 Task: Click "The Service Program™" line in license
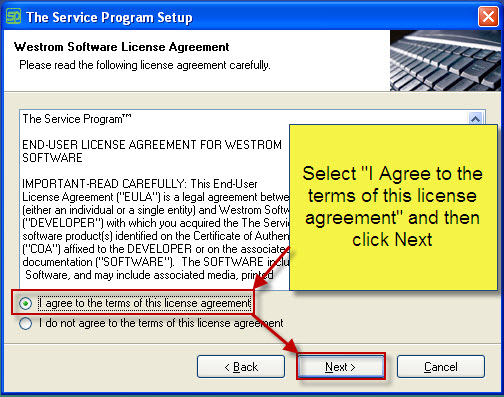pyautogui.click(x=77, y=119)
